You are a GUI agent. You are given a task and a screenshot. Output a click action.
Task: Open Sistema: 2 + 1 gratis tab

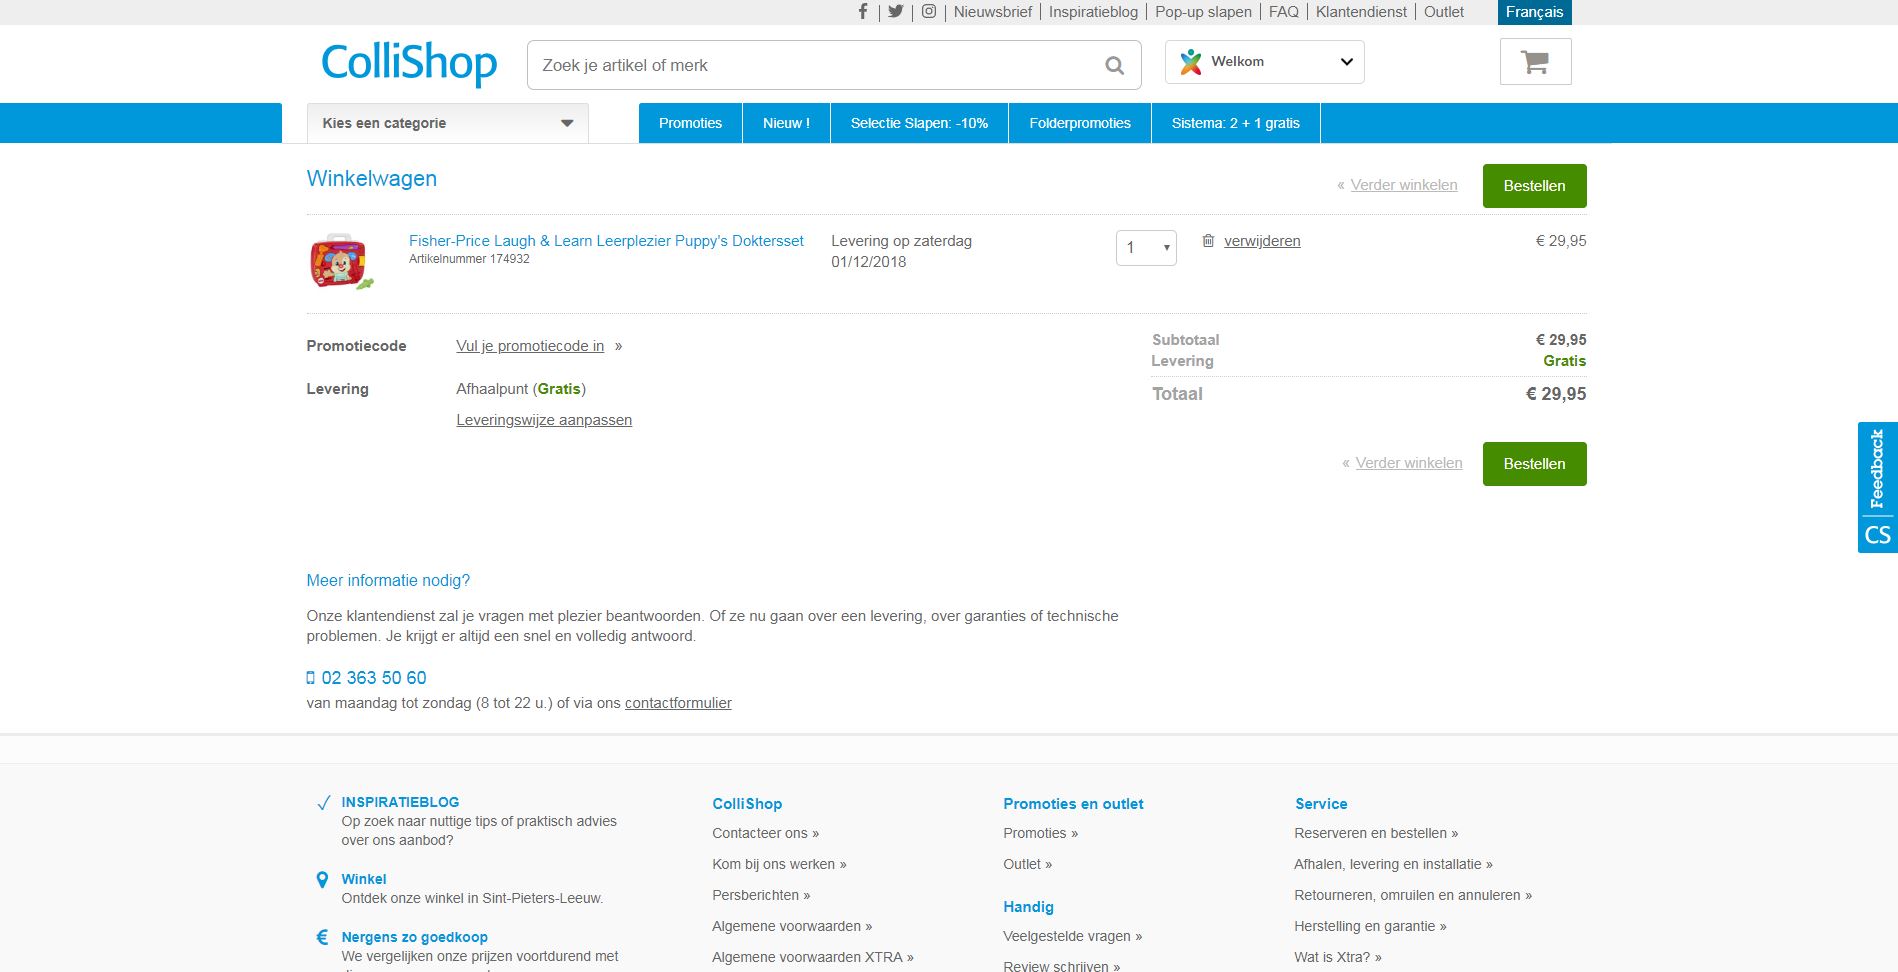(x=1236, y=123)
